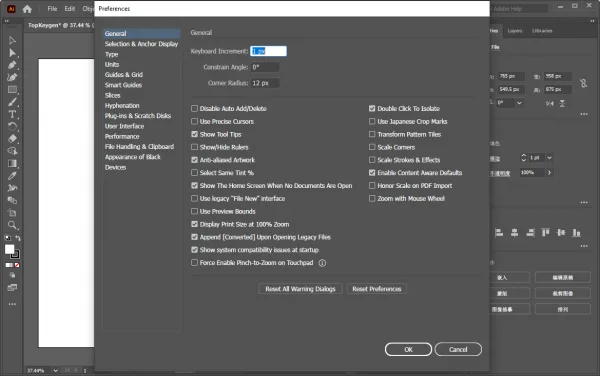This screenshot has width=600, height=376.
Task: Select the Shape Builder tool
Action: coord(12,151)
